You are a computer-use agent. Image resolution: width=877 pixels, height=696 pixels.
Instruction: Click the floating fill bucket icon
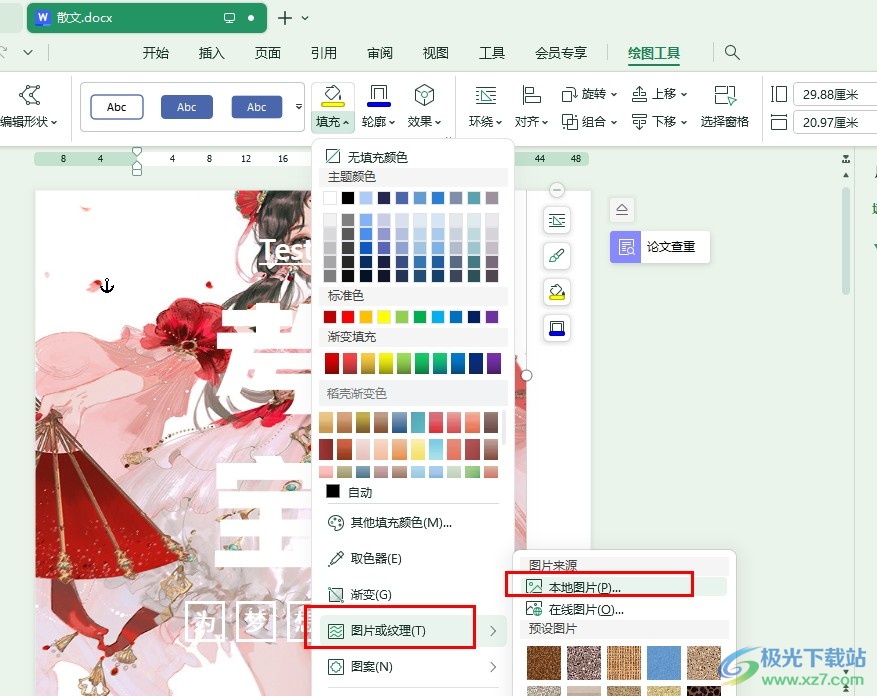(x=557, y=292)
